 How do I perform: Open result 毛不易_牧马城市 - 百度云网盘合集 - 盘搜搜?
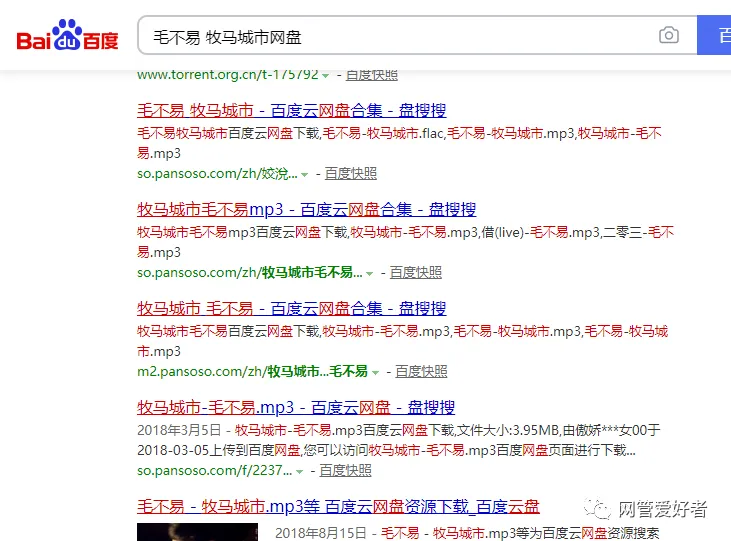[291, 111]
